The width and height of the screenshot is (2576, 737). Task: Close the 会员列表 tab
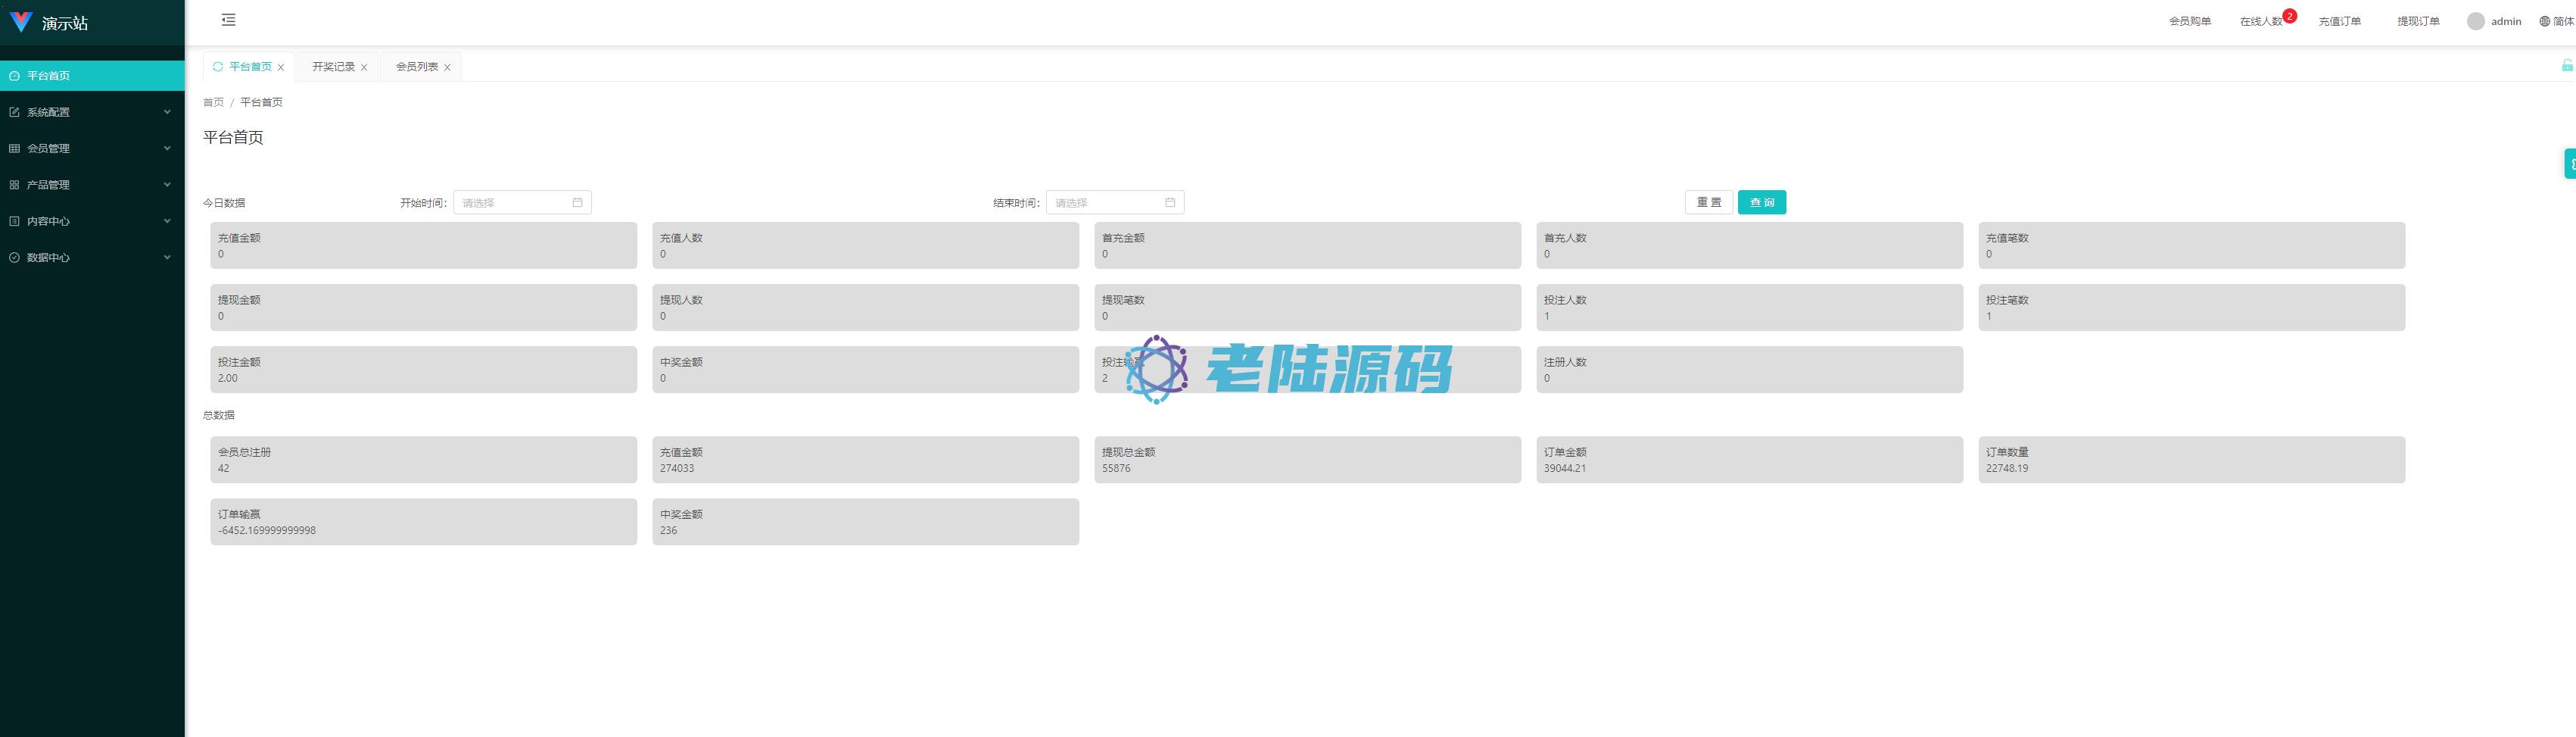447,68
